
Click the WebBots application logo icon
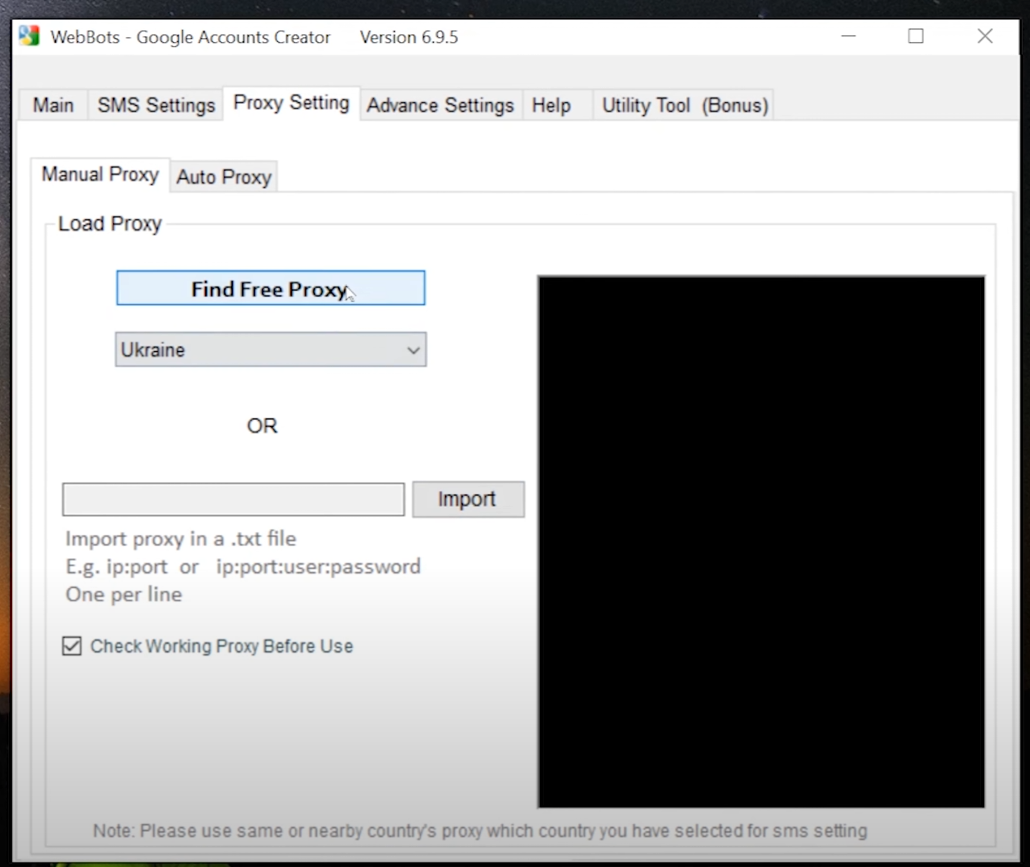pyautogui.click(x=26, y=35)
